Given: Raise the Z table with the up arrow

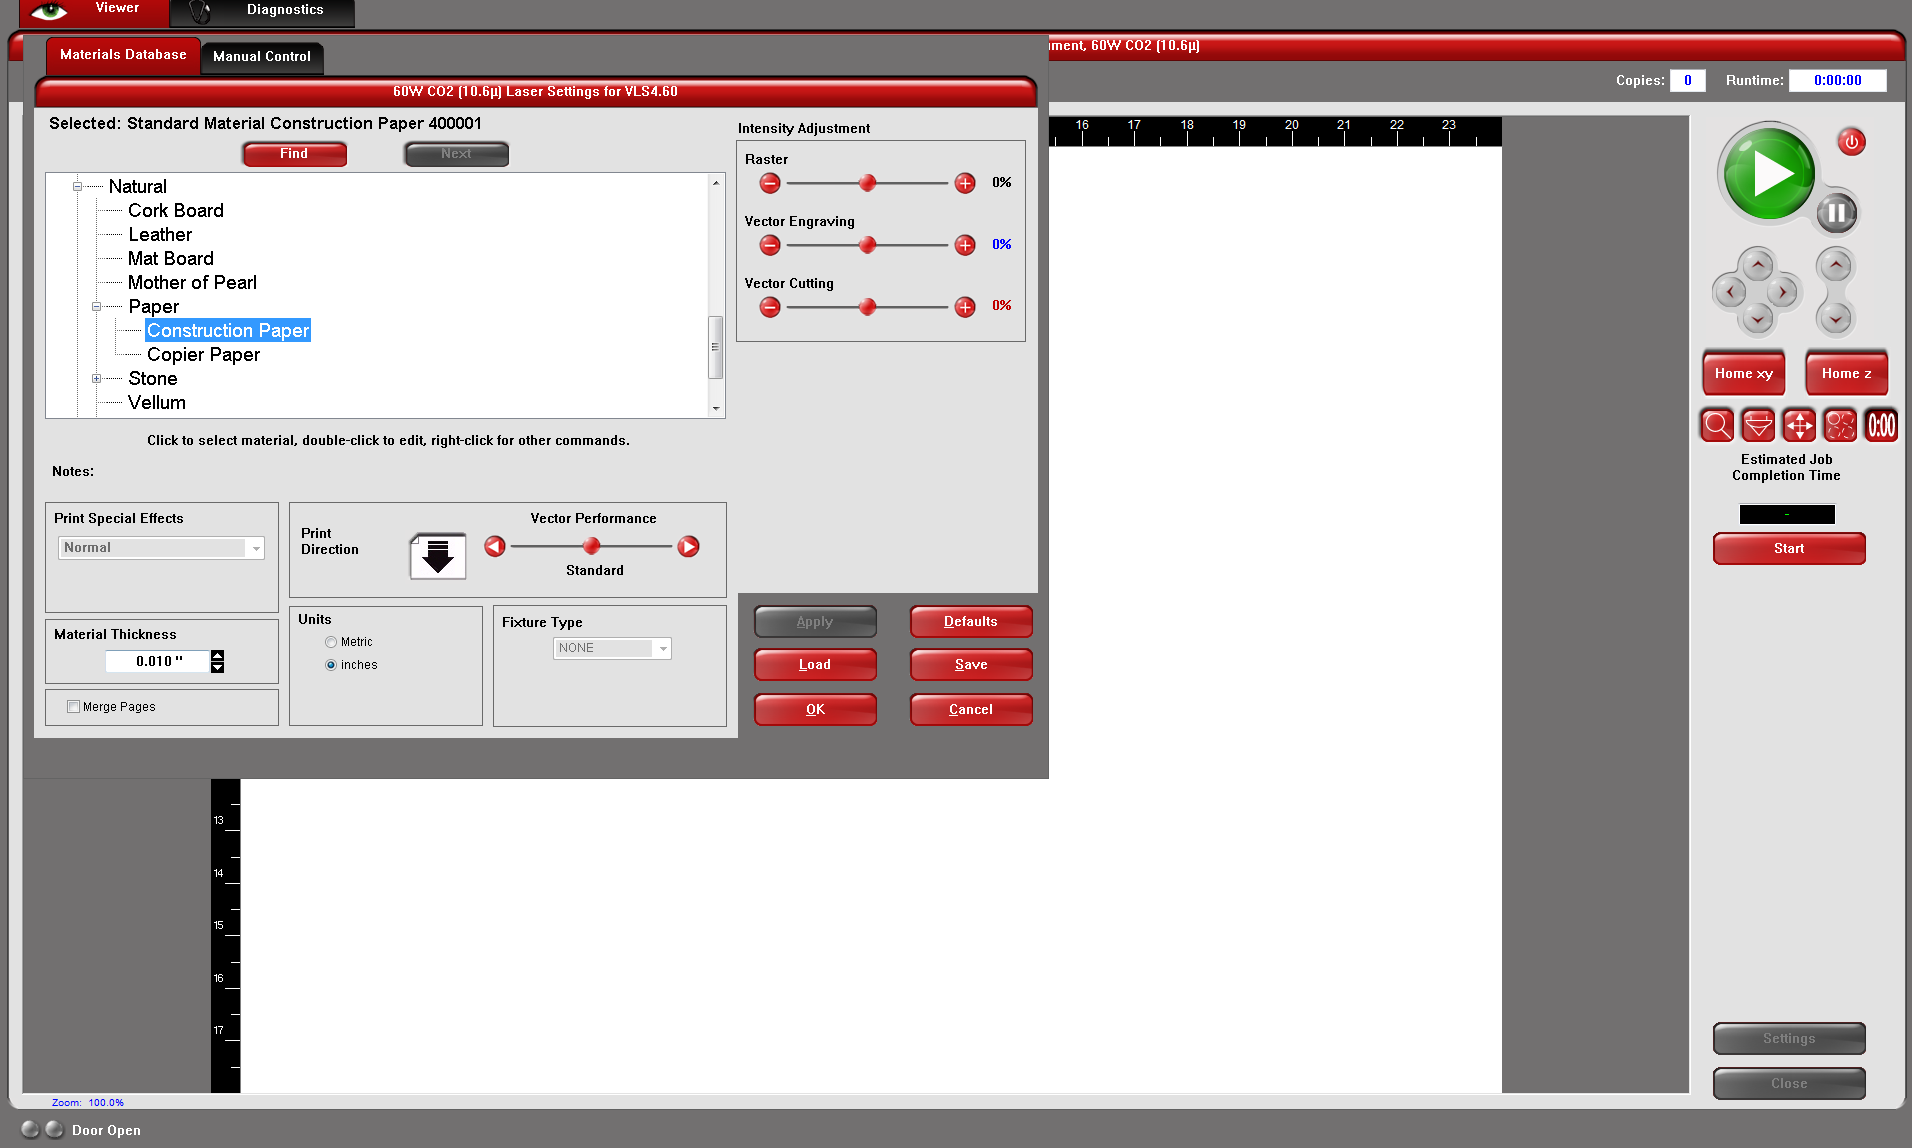Looking at the screenshot, I should point(1835,266).
